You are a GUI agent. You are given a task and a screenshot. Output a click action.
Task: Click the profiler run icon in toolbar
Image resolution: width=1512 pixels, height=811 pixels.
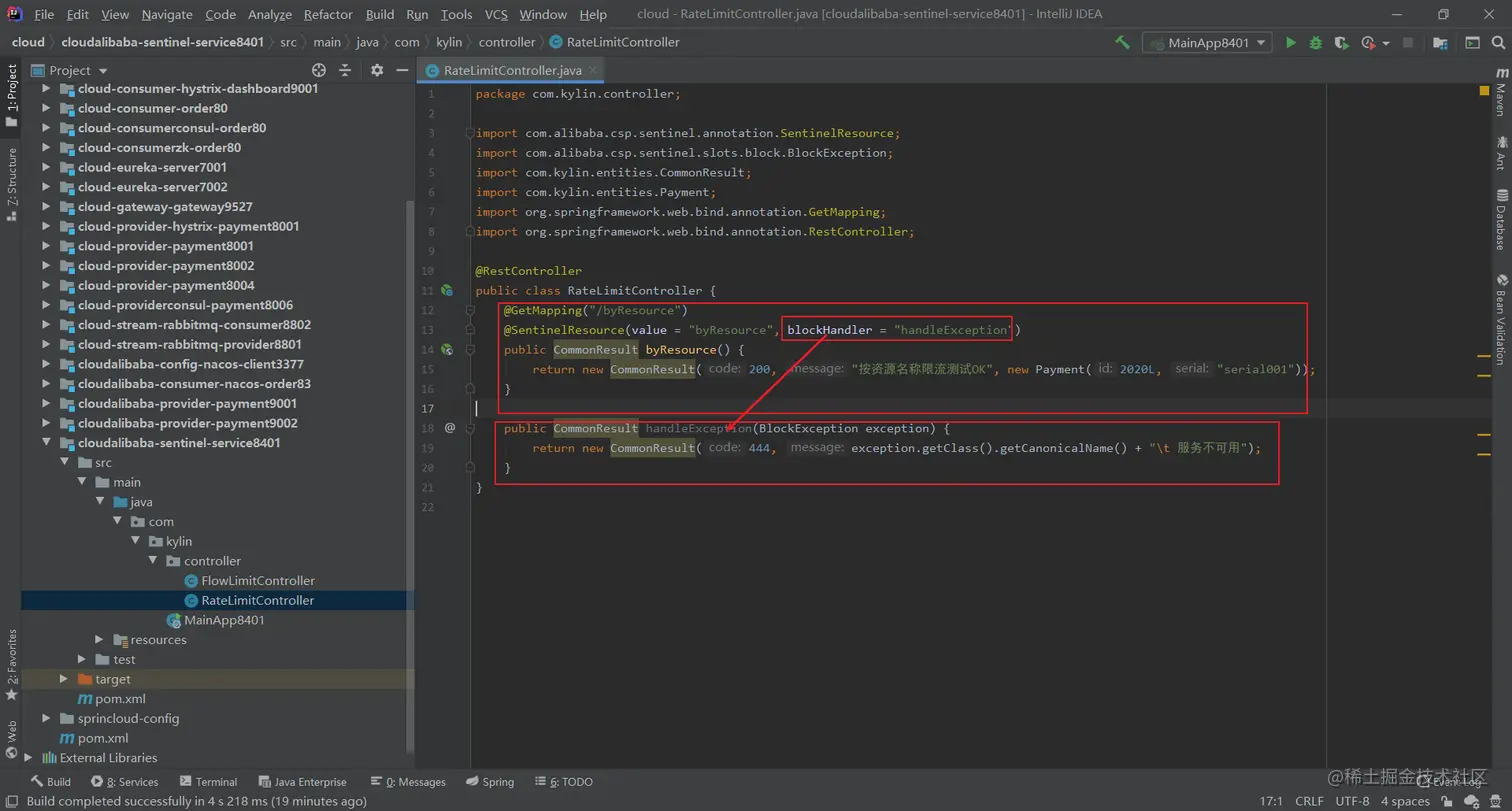[x=1368, y=42]
